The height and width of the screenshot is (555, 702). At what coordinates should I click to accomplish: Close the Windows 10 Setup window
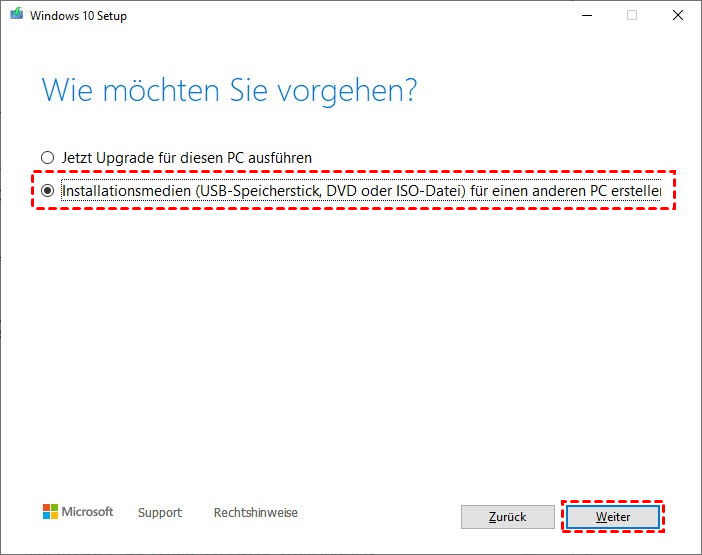pos(678,15)
